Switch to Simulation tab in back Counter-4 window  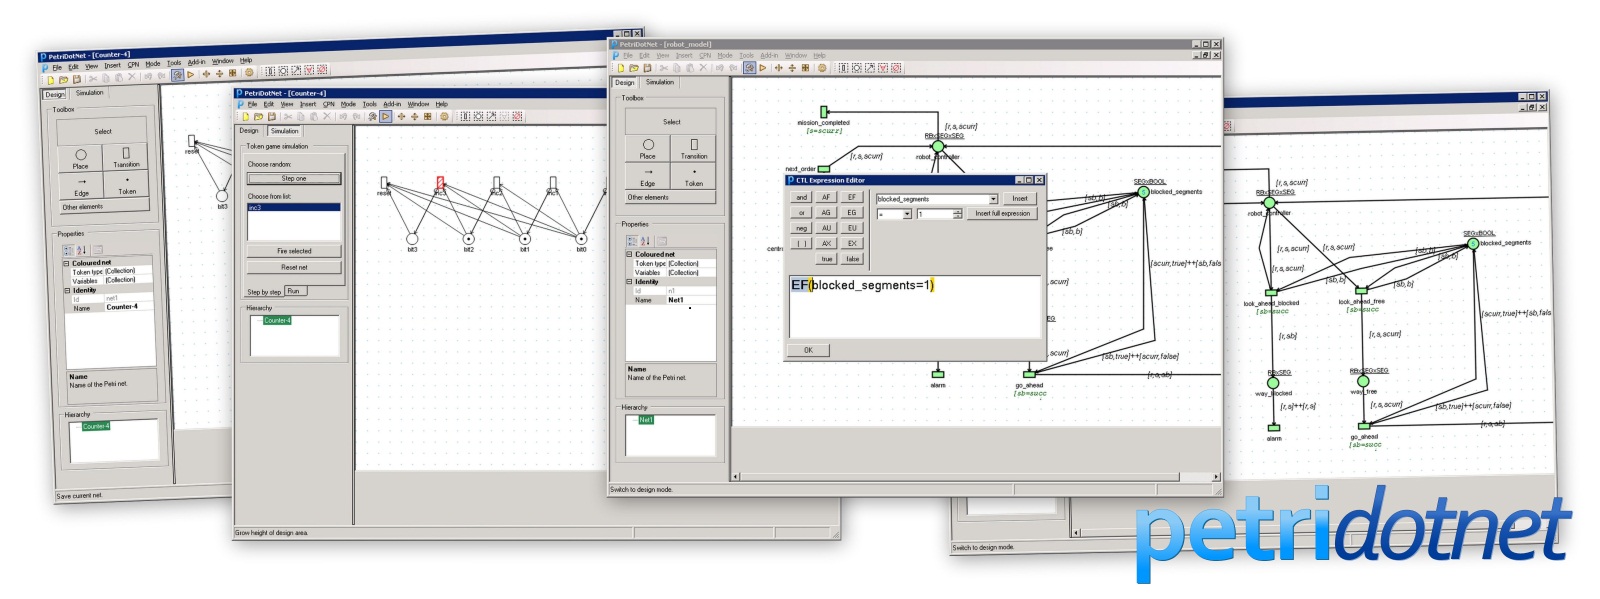tap(89, 93)
